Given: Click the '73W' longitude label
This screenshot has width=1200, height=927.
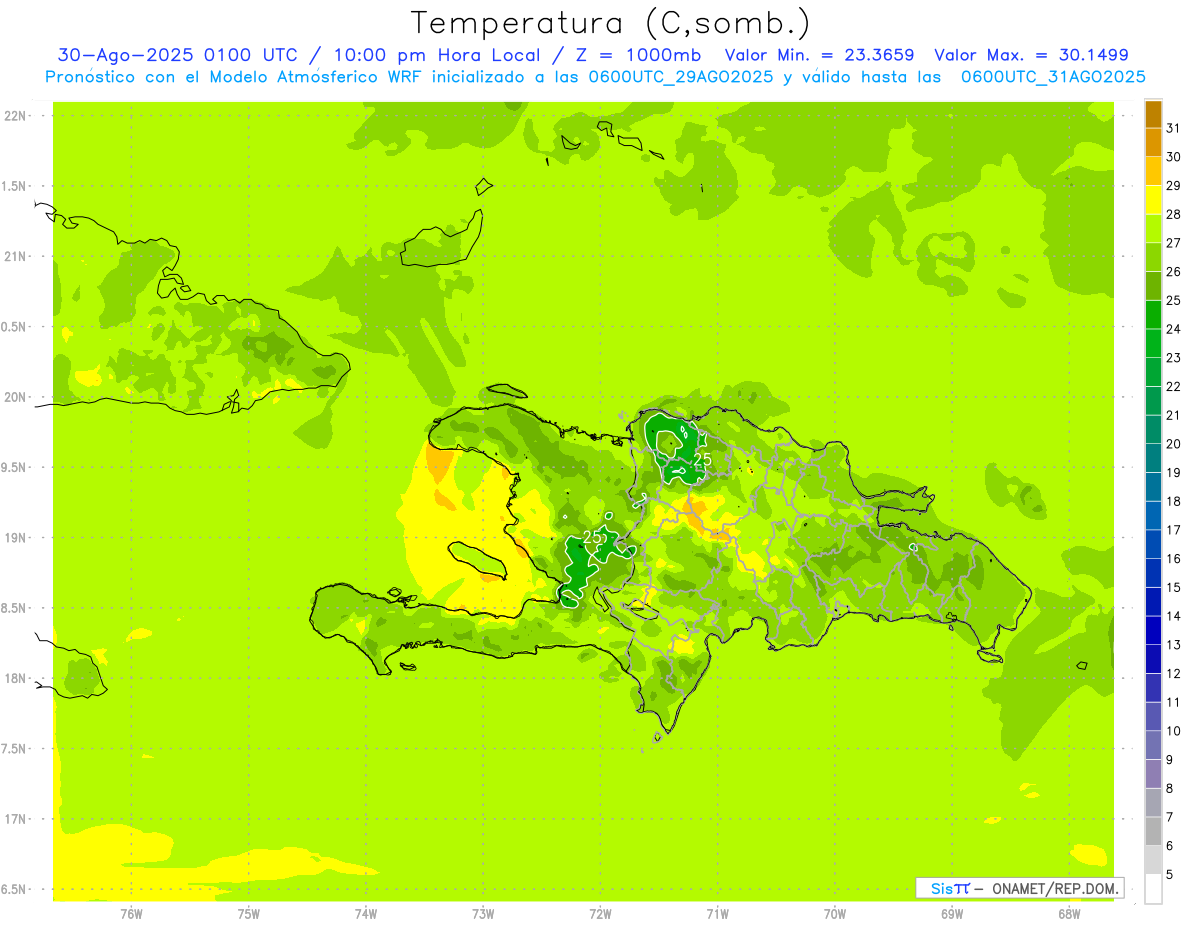Looking at the screenshot, I should pos(483,914).
